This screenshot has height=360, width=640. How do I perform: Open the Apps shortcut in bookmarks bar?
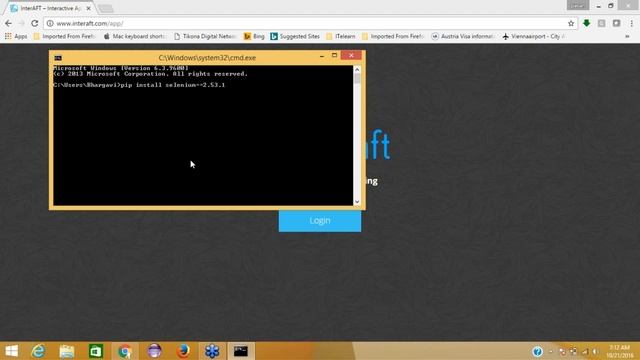click(x=16, y=36)
